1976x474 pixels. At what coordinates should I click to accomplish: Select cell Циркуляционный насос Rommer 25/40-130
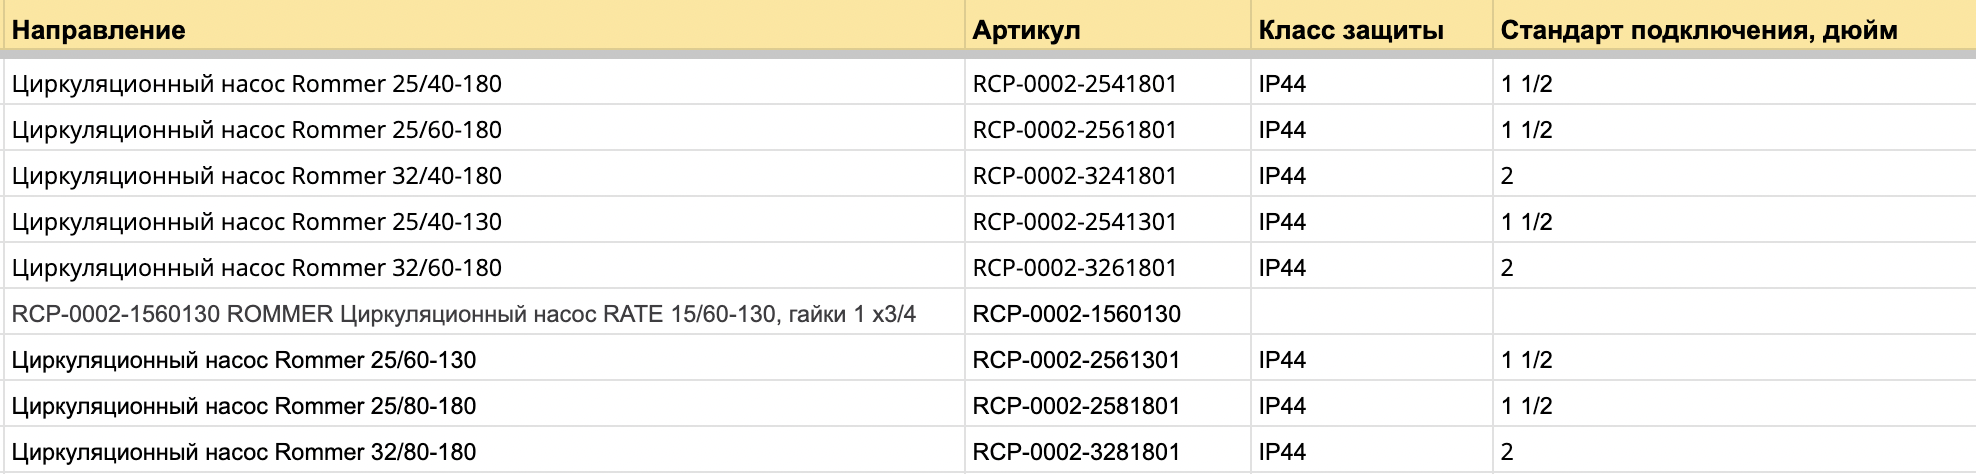point(484,221)
